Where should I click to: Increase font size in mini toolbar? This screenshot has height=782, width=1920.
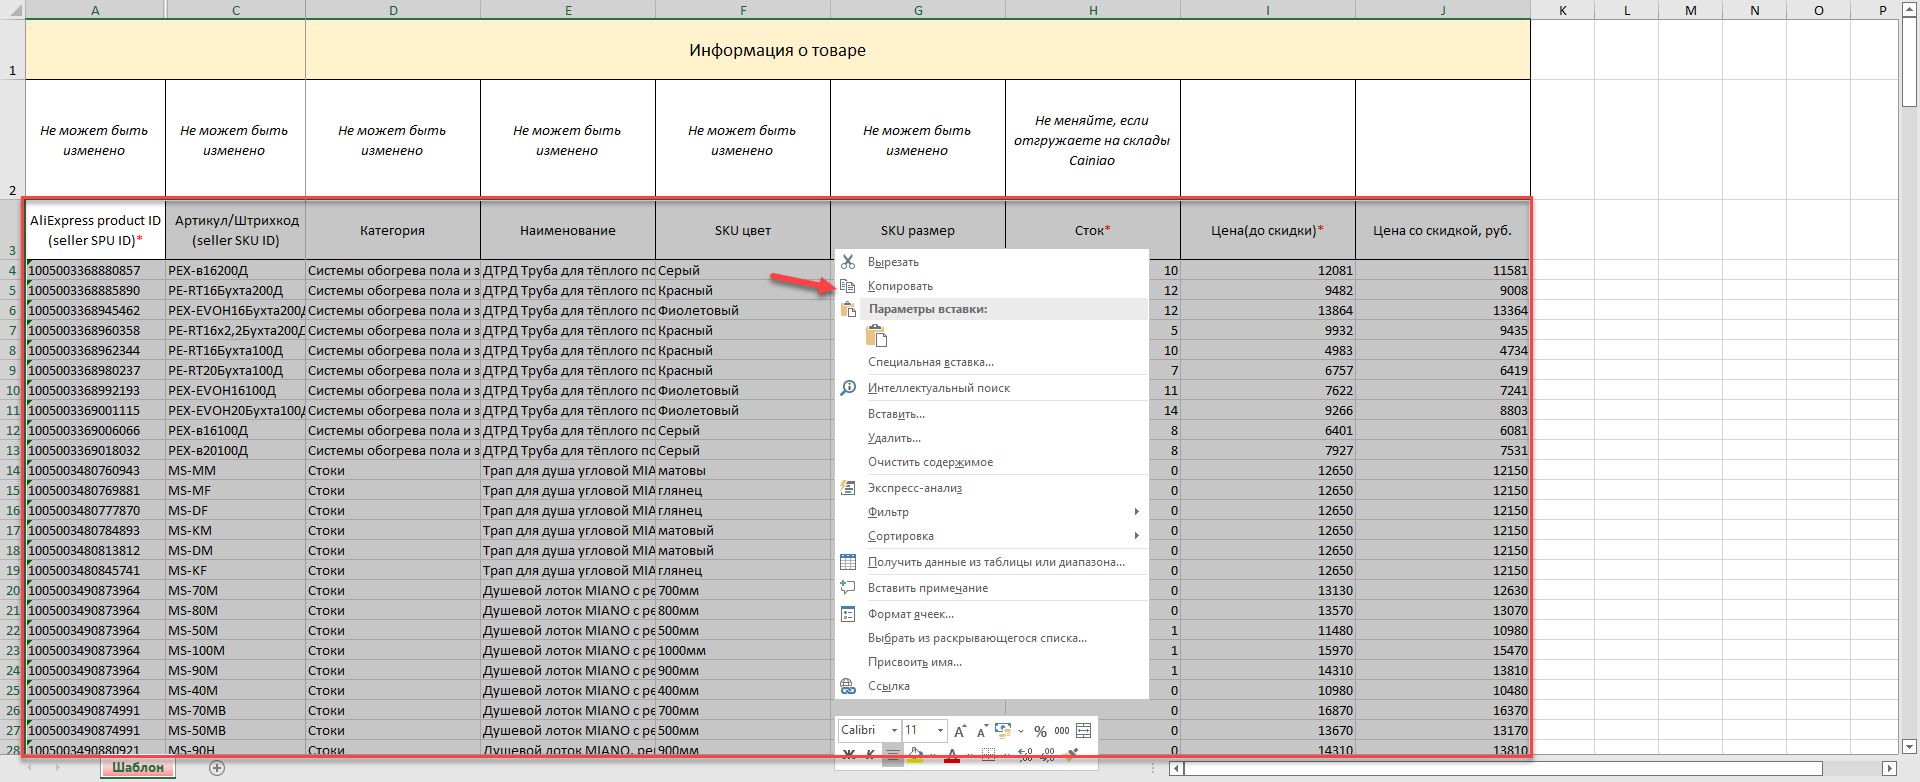point(960,731)
